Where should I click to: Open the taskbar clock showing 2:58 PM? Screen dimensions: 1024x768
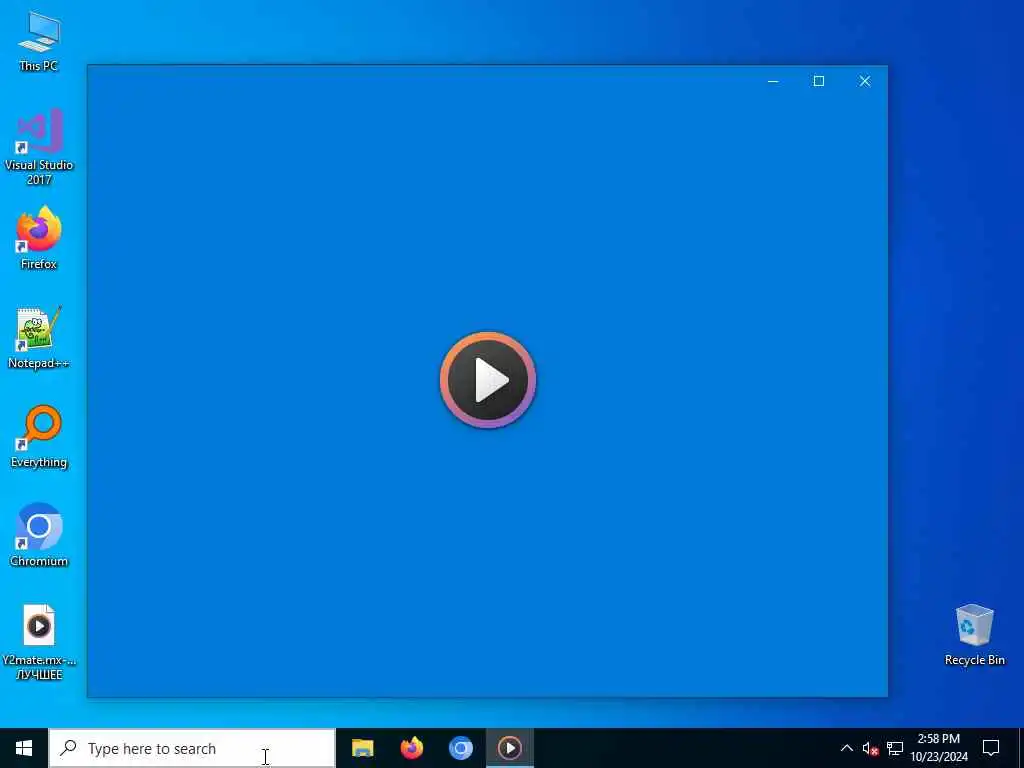(x=939, y=748)
